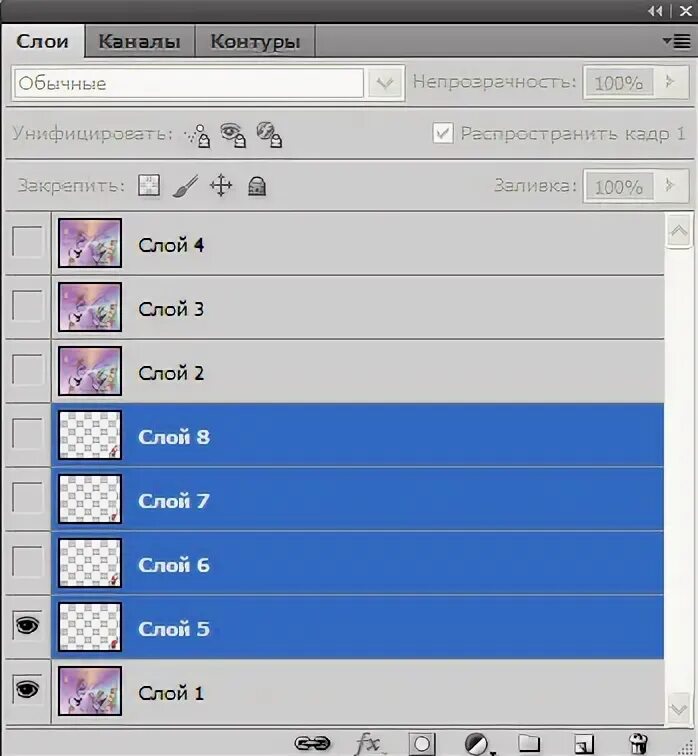Lock layer position move icon
The width and height of the screenshot is (698, 756).
(x=221, y=186)
